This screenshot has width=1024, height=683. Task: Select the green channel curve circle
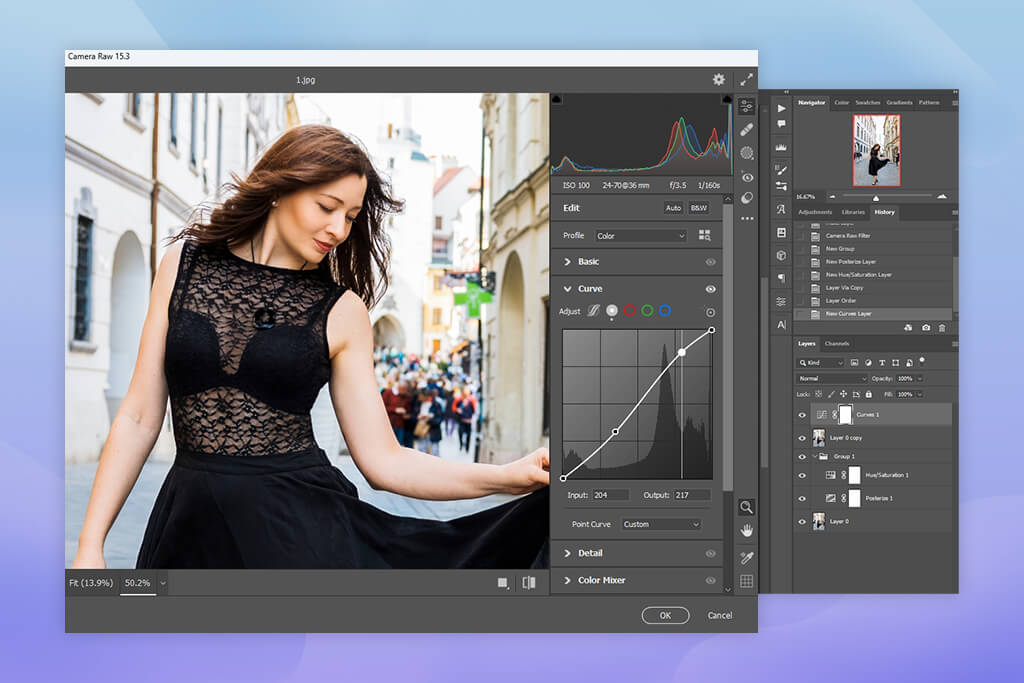(647, 311)
